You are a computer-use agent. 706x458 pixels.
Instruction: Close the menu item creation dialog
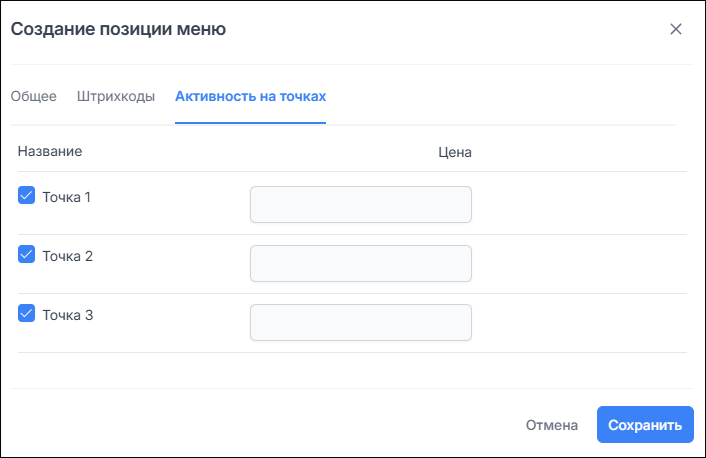pos(675,29)
